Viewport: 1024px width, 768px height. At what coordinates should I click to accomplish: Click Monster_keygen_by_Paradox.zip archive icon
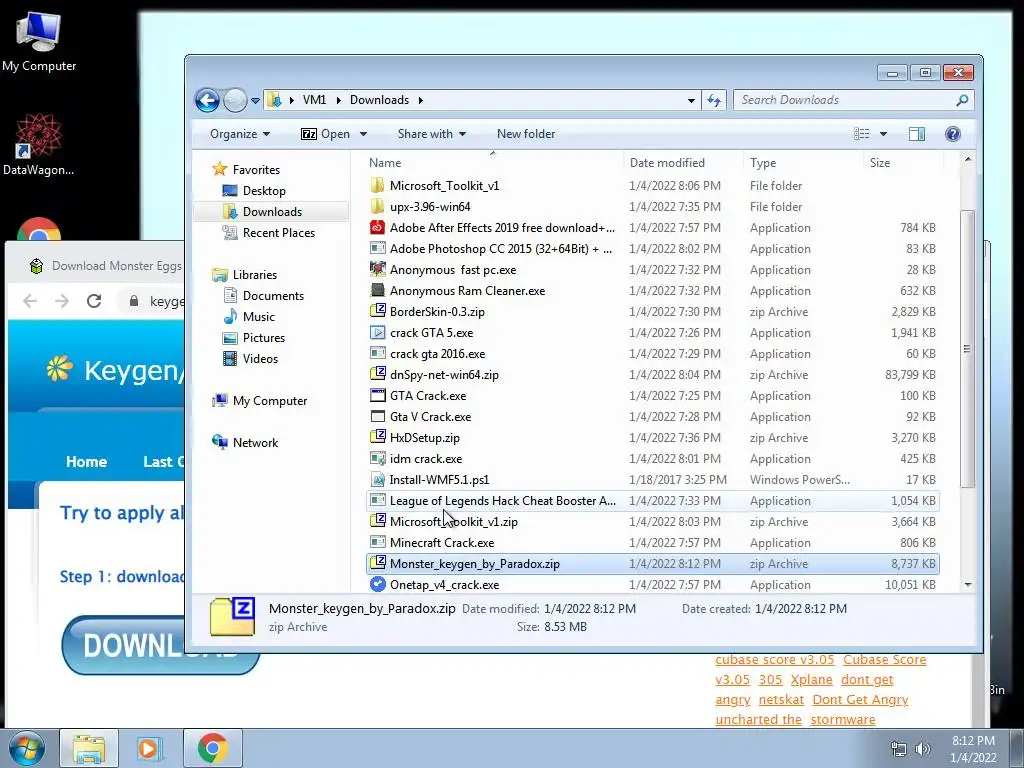(377, 563)
